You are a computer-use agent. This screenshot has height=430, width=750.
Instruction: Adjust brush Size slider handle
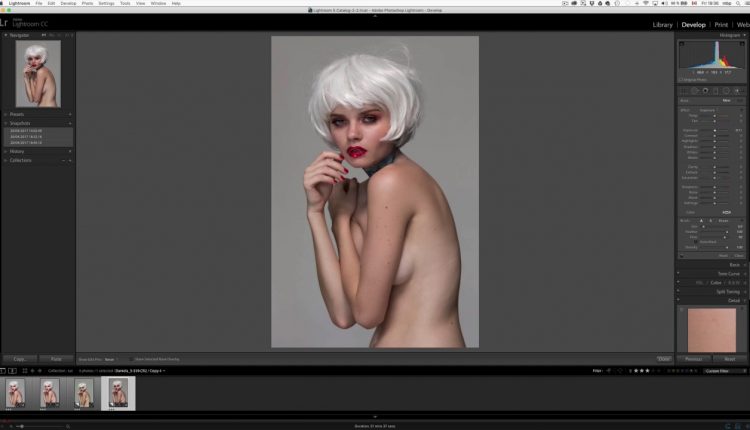pyautogui.click(x=703, y=227)
